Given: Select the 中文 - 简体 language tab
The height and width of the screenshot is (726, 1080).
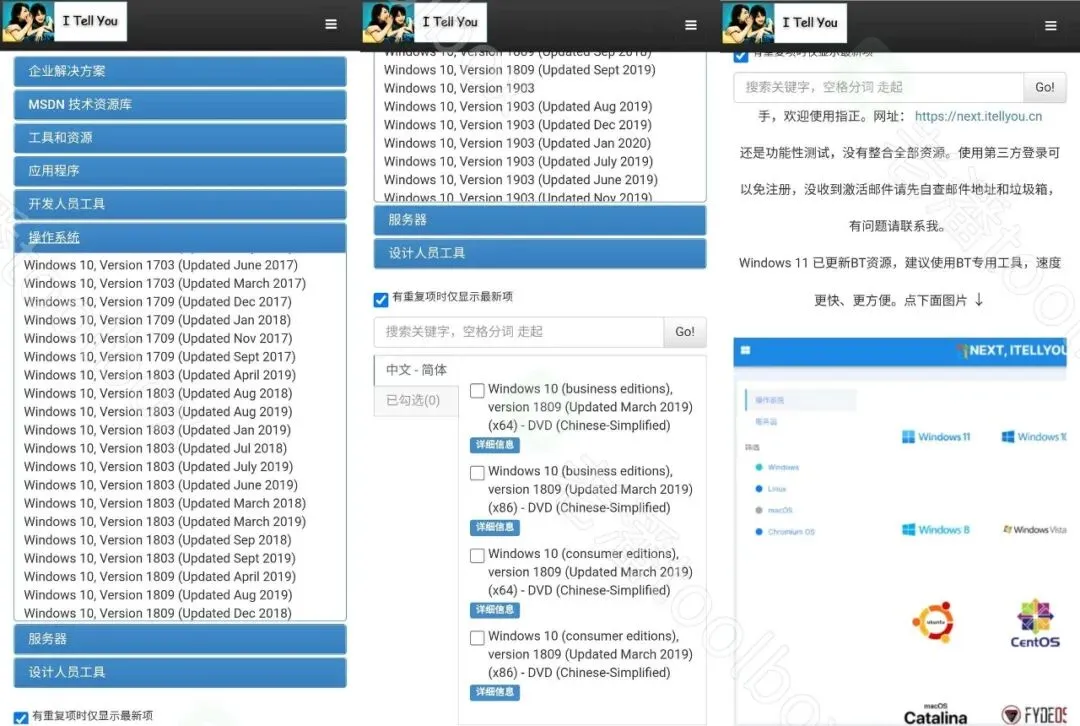Looking at the screenshot, I should tap(416, 370).
